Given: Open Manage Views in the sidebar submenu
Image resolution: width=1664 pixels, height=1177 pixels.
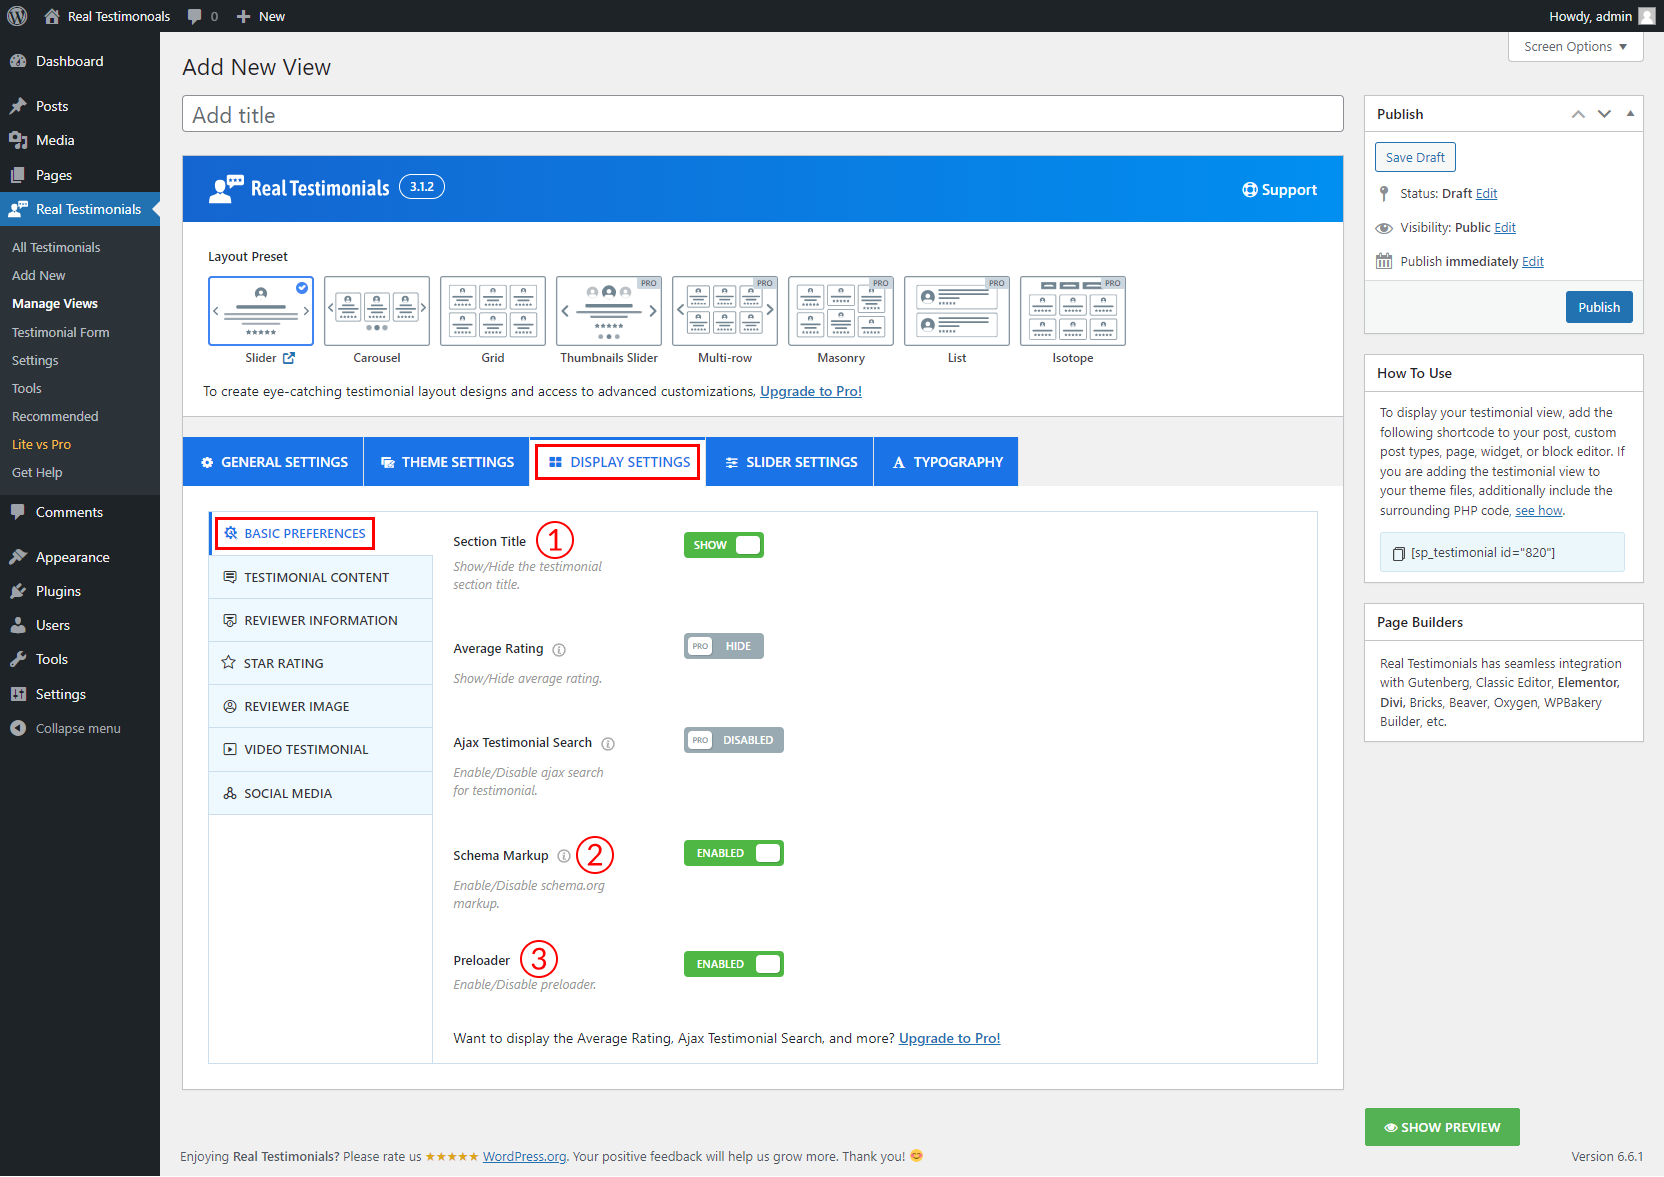Looking at the screenshot, I should (x=55, y=304).
